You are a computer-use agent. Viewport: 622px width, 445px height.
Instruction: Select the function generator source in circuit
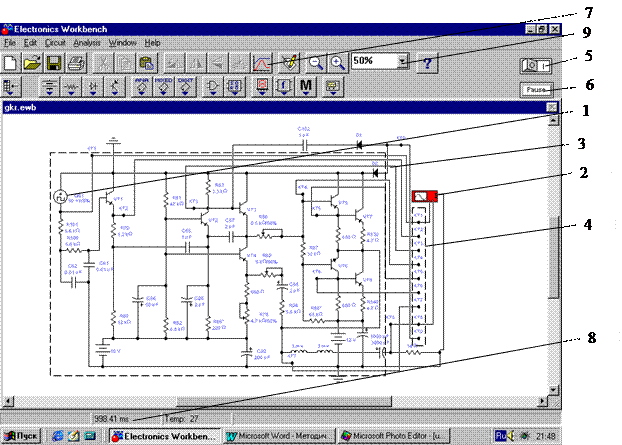[x=60, y=197]
